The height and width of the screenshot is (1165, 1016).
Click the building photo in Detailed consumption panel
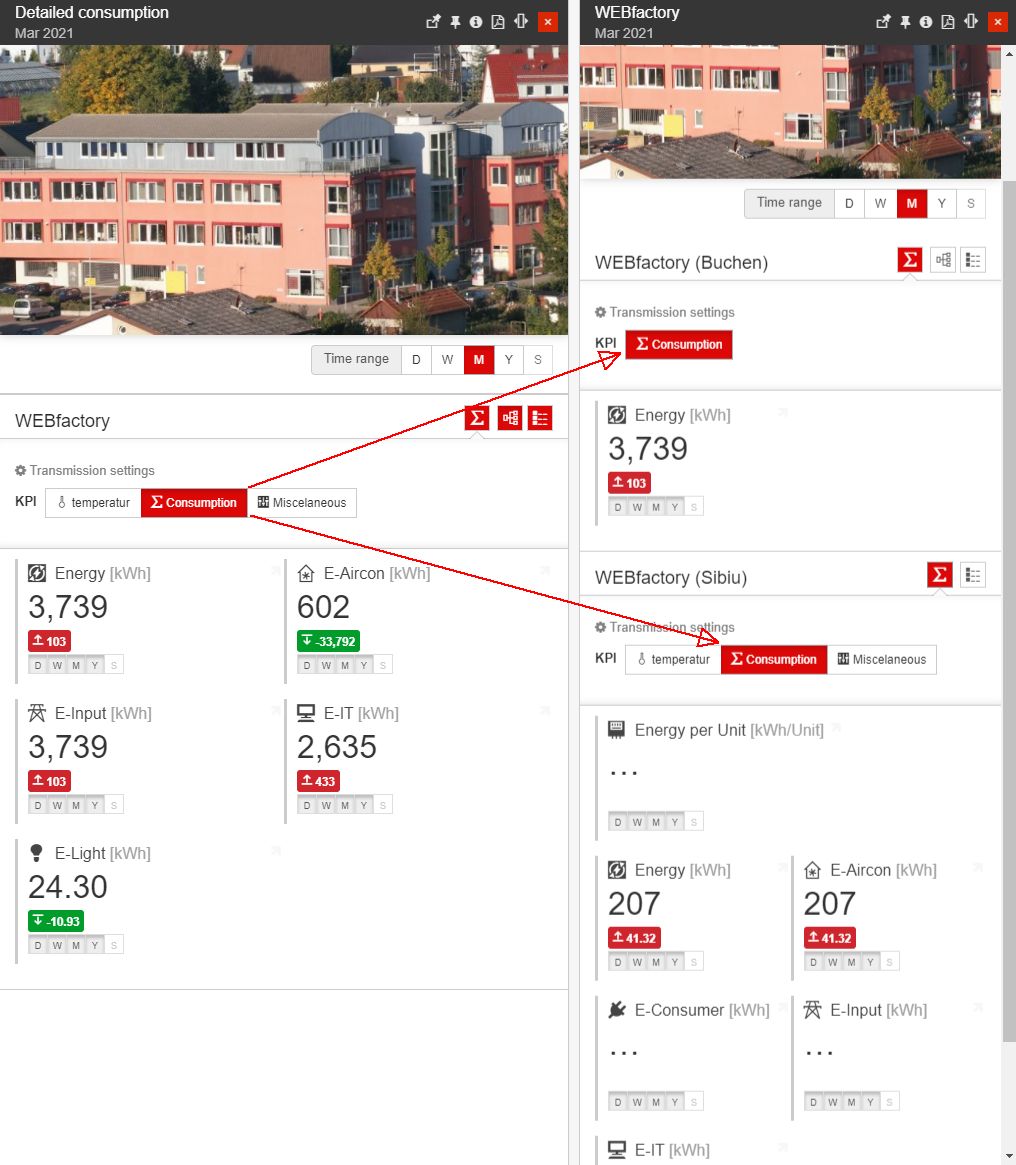284,190
